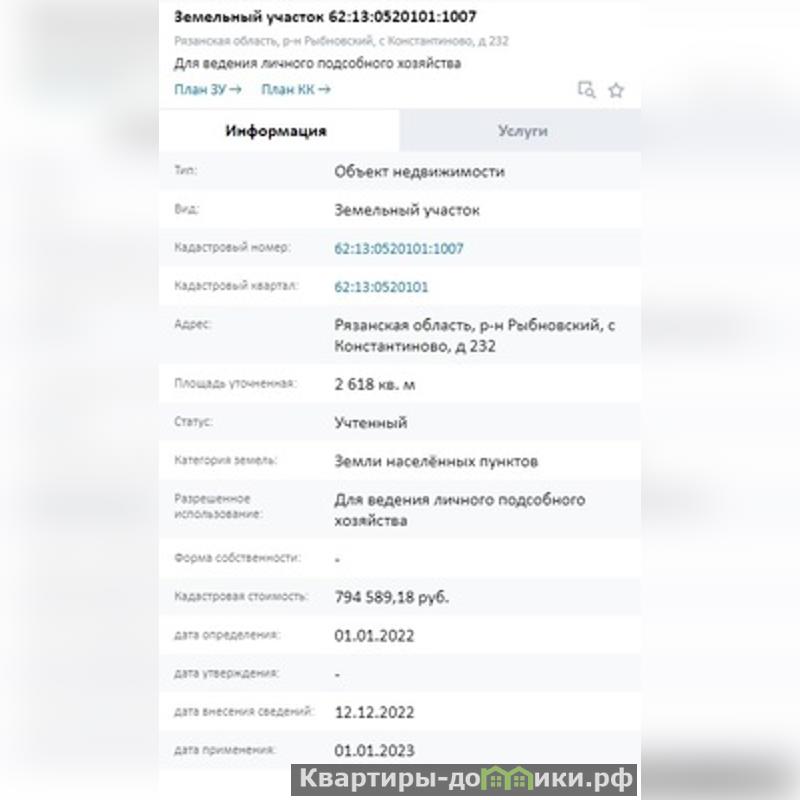Open the План ЗУ link
Viewport: 800px width, 800px height.
(x=208, y=90)
